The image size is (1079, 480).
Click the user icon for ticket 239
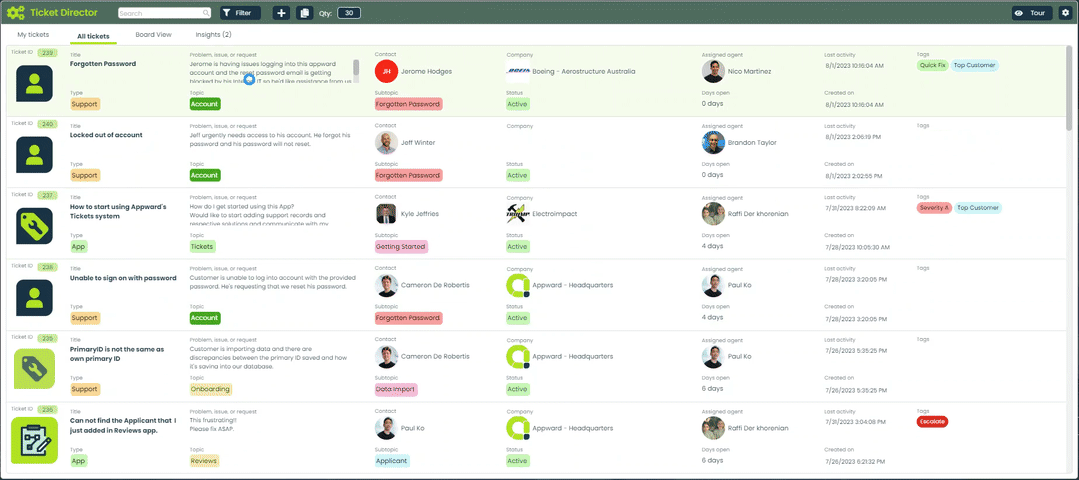(34, 84)
